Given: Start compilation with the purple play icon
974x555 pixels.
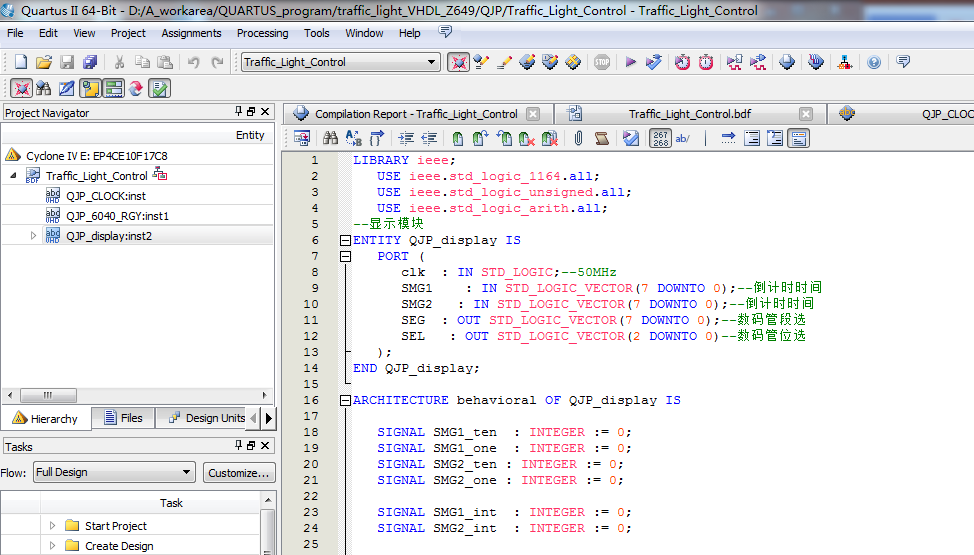Looking at the screenshot, I should click(x=630, y=62).
